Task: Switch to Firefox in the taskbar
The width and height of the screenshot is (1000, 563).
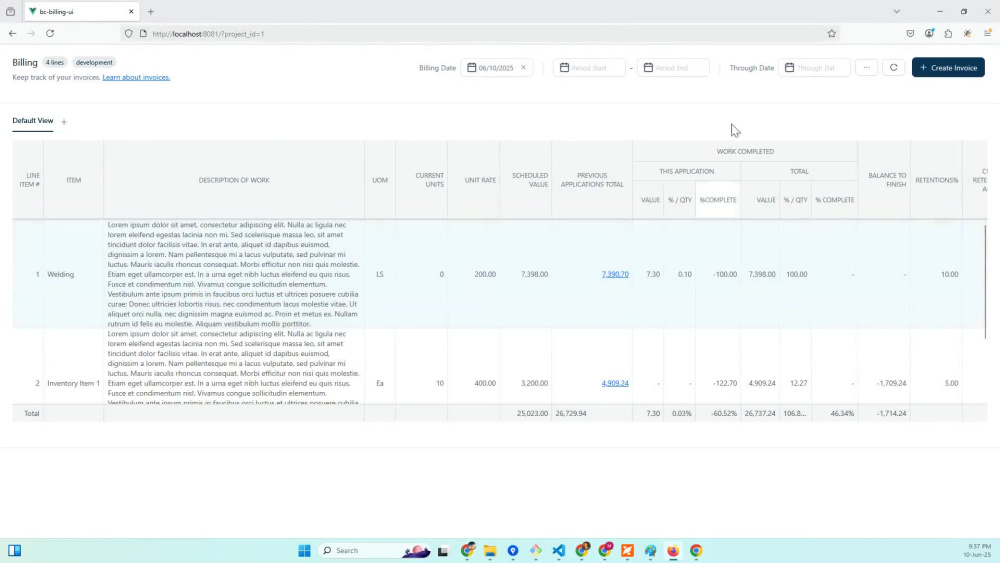Action: click(x=673, y=551)
